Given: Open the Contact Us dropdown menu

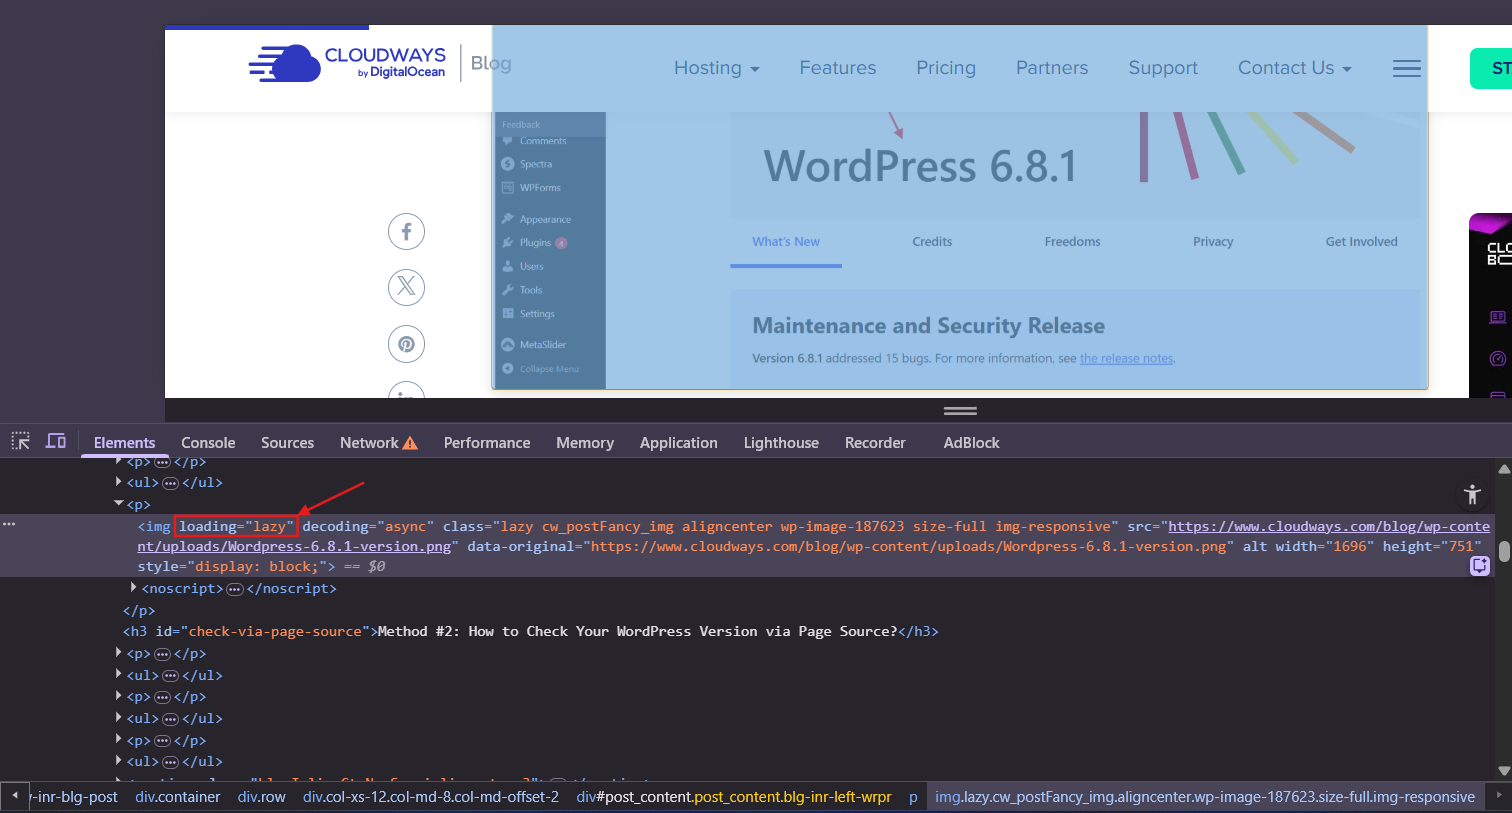Looking at the screenshot, I should [x=1295, y=68].
